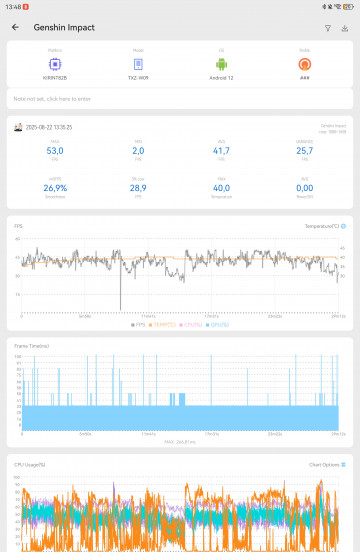Select the session date 2025-08-22
This screenshot has width=360, height=552.
click(49, 127)
